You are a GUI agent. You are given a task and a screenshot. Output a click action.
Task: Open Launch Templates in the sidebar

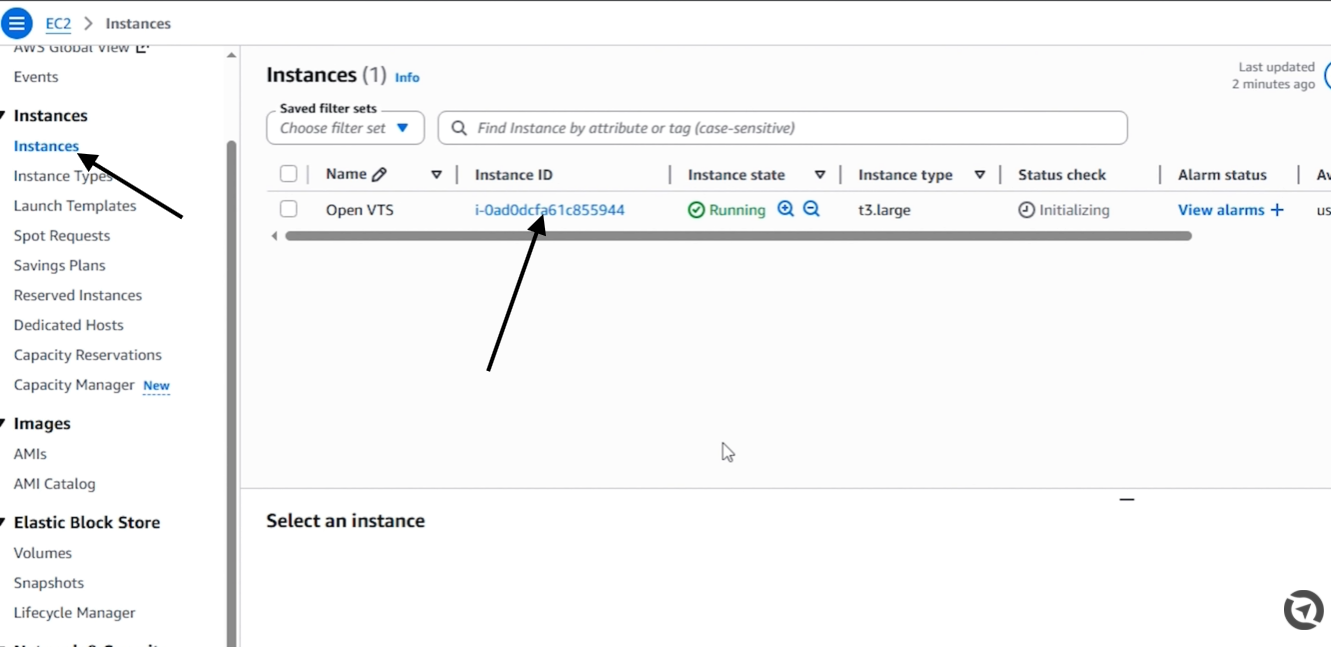[75, 206]
